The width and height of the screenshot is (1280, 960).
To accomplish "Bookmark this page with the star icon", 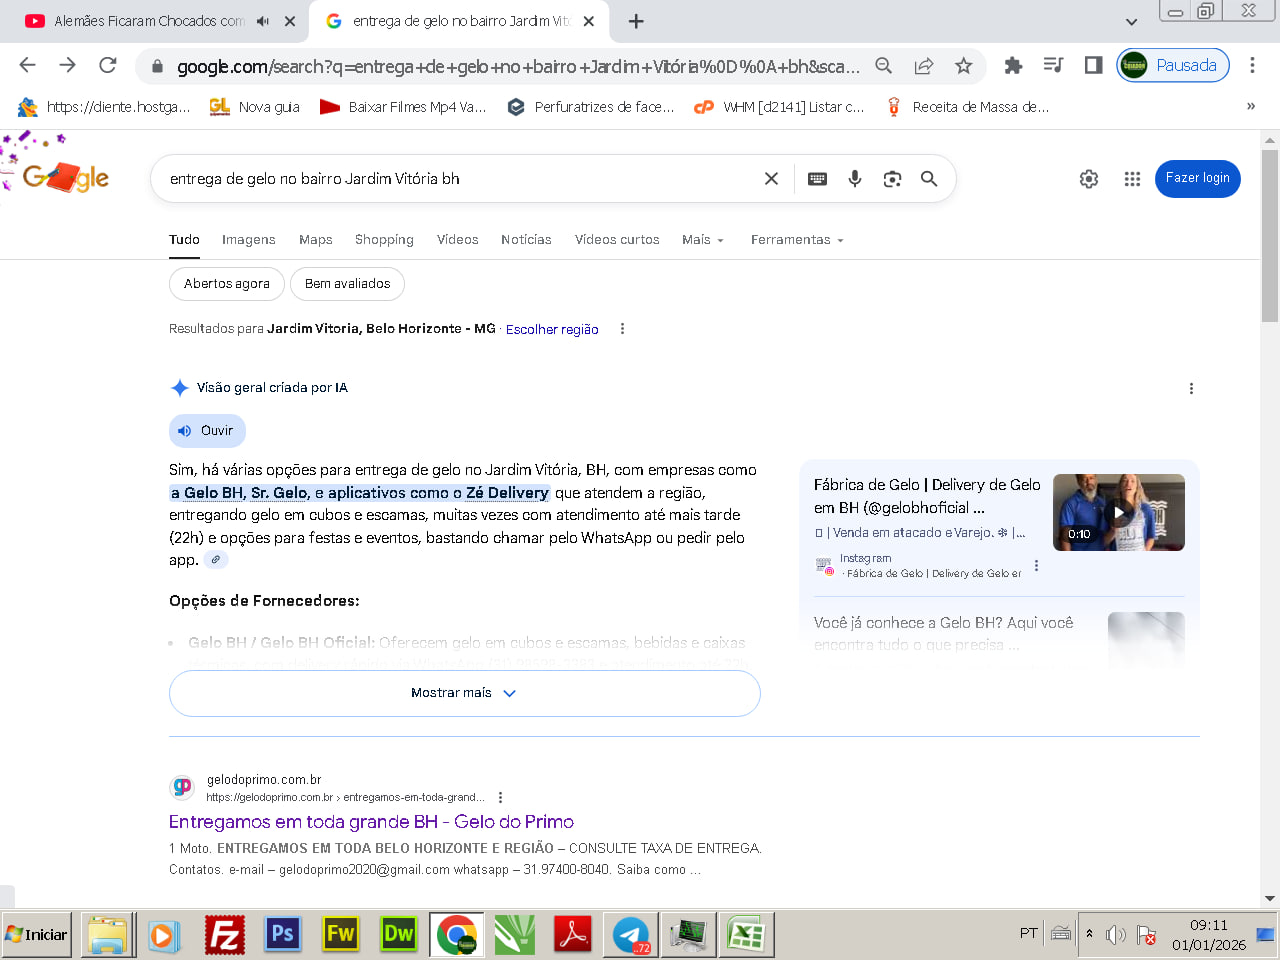I will [963, 66].
